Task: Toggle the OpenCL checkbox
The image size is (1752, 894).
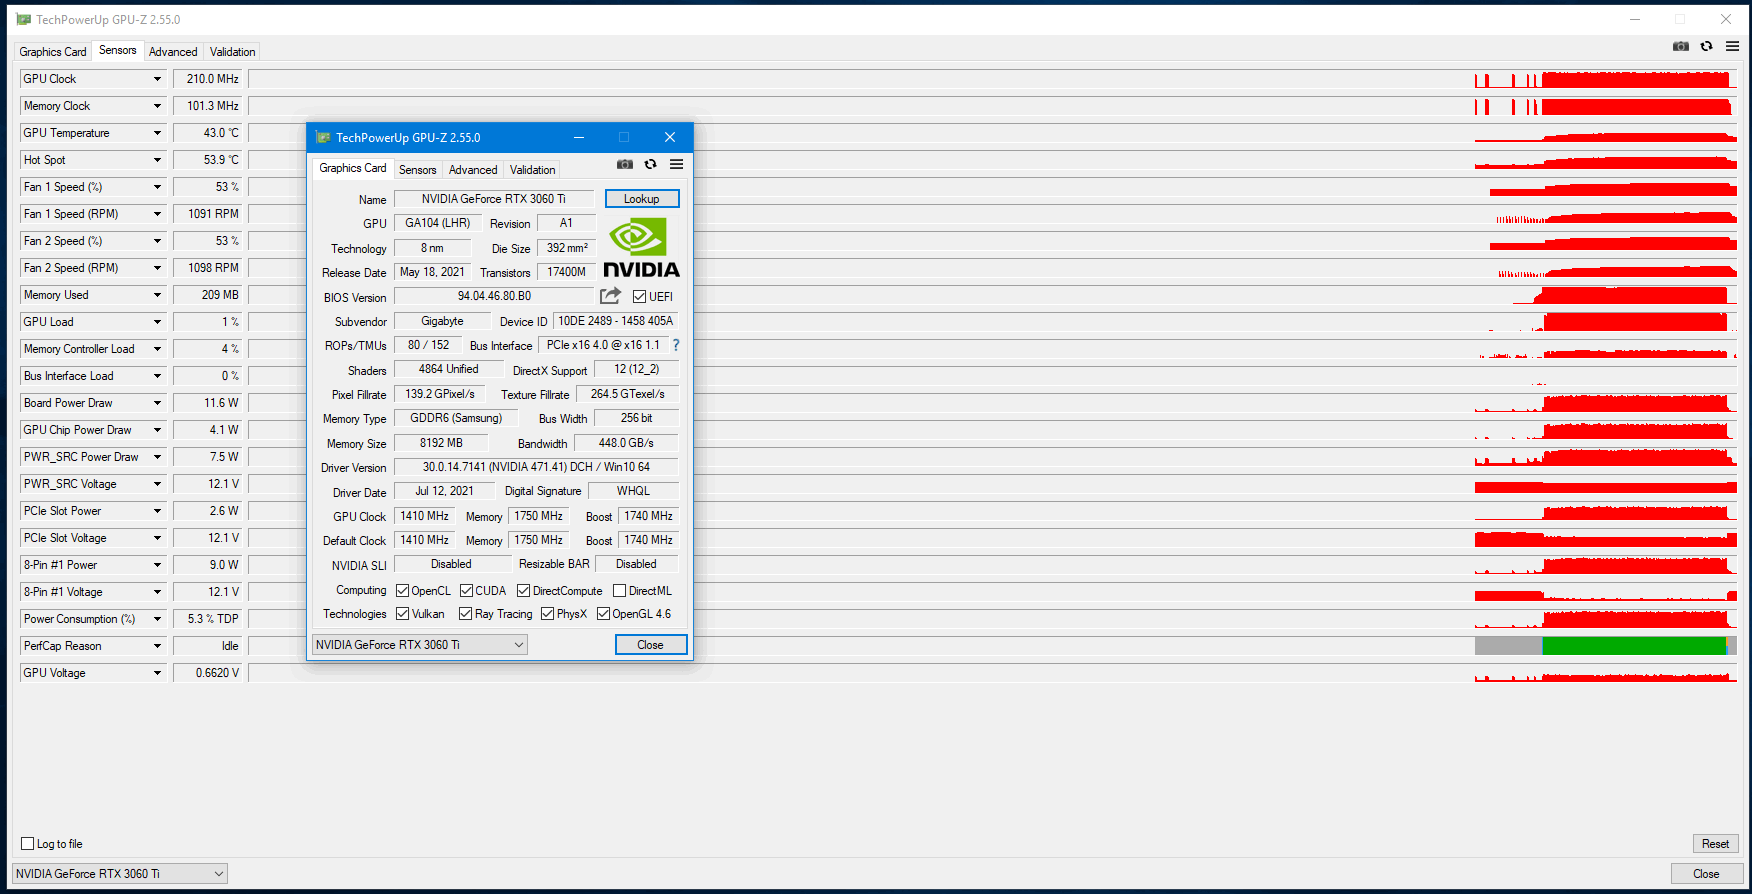Action: 402,591
